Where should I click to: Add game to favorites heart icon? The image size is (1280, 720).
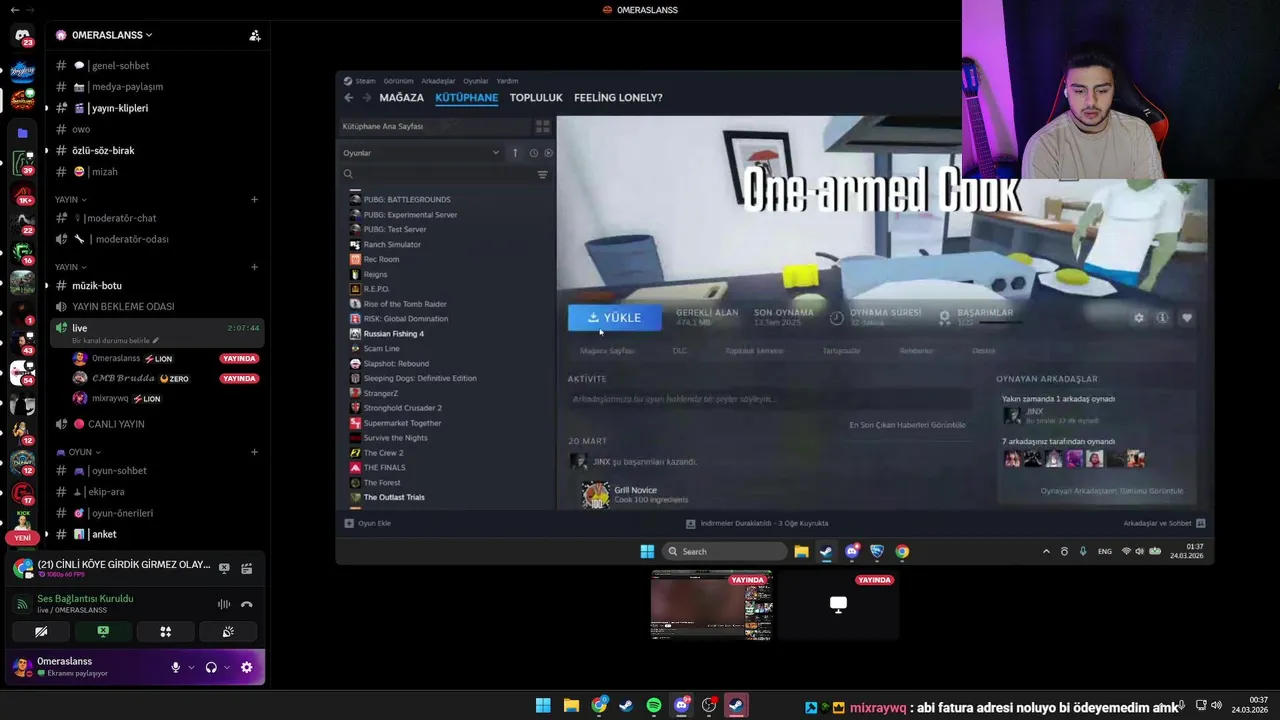tap(1187, 318)
